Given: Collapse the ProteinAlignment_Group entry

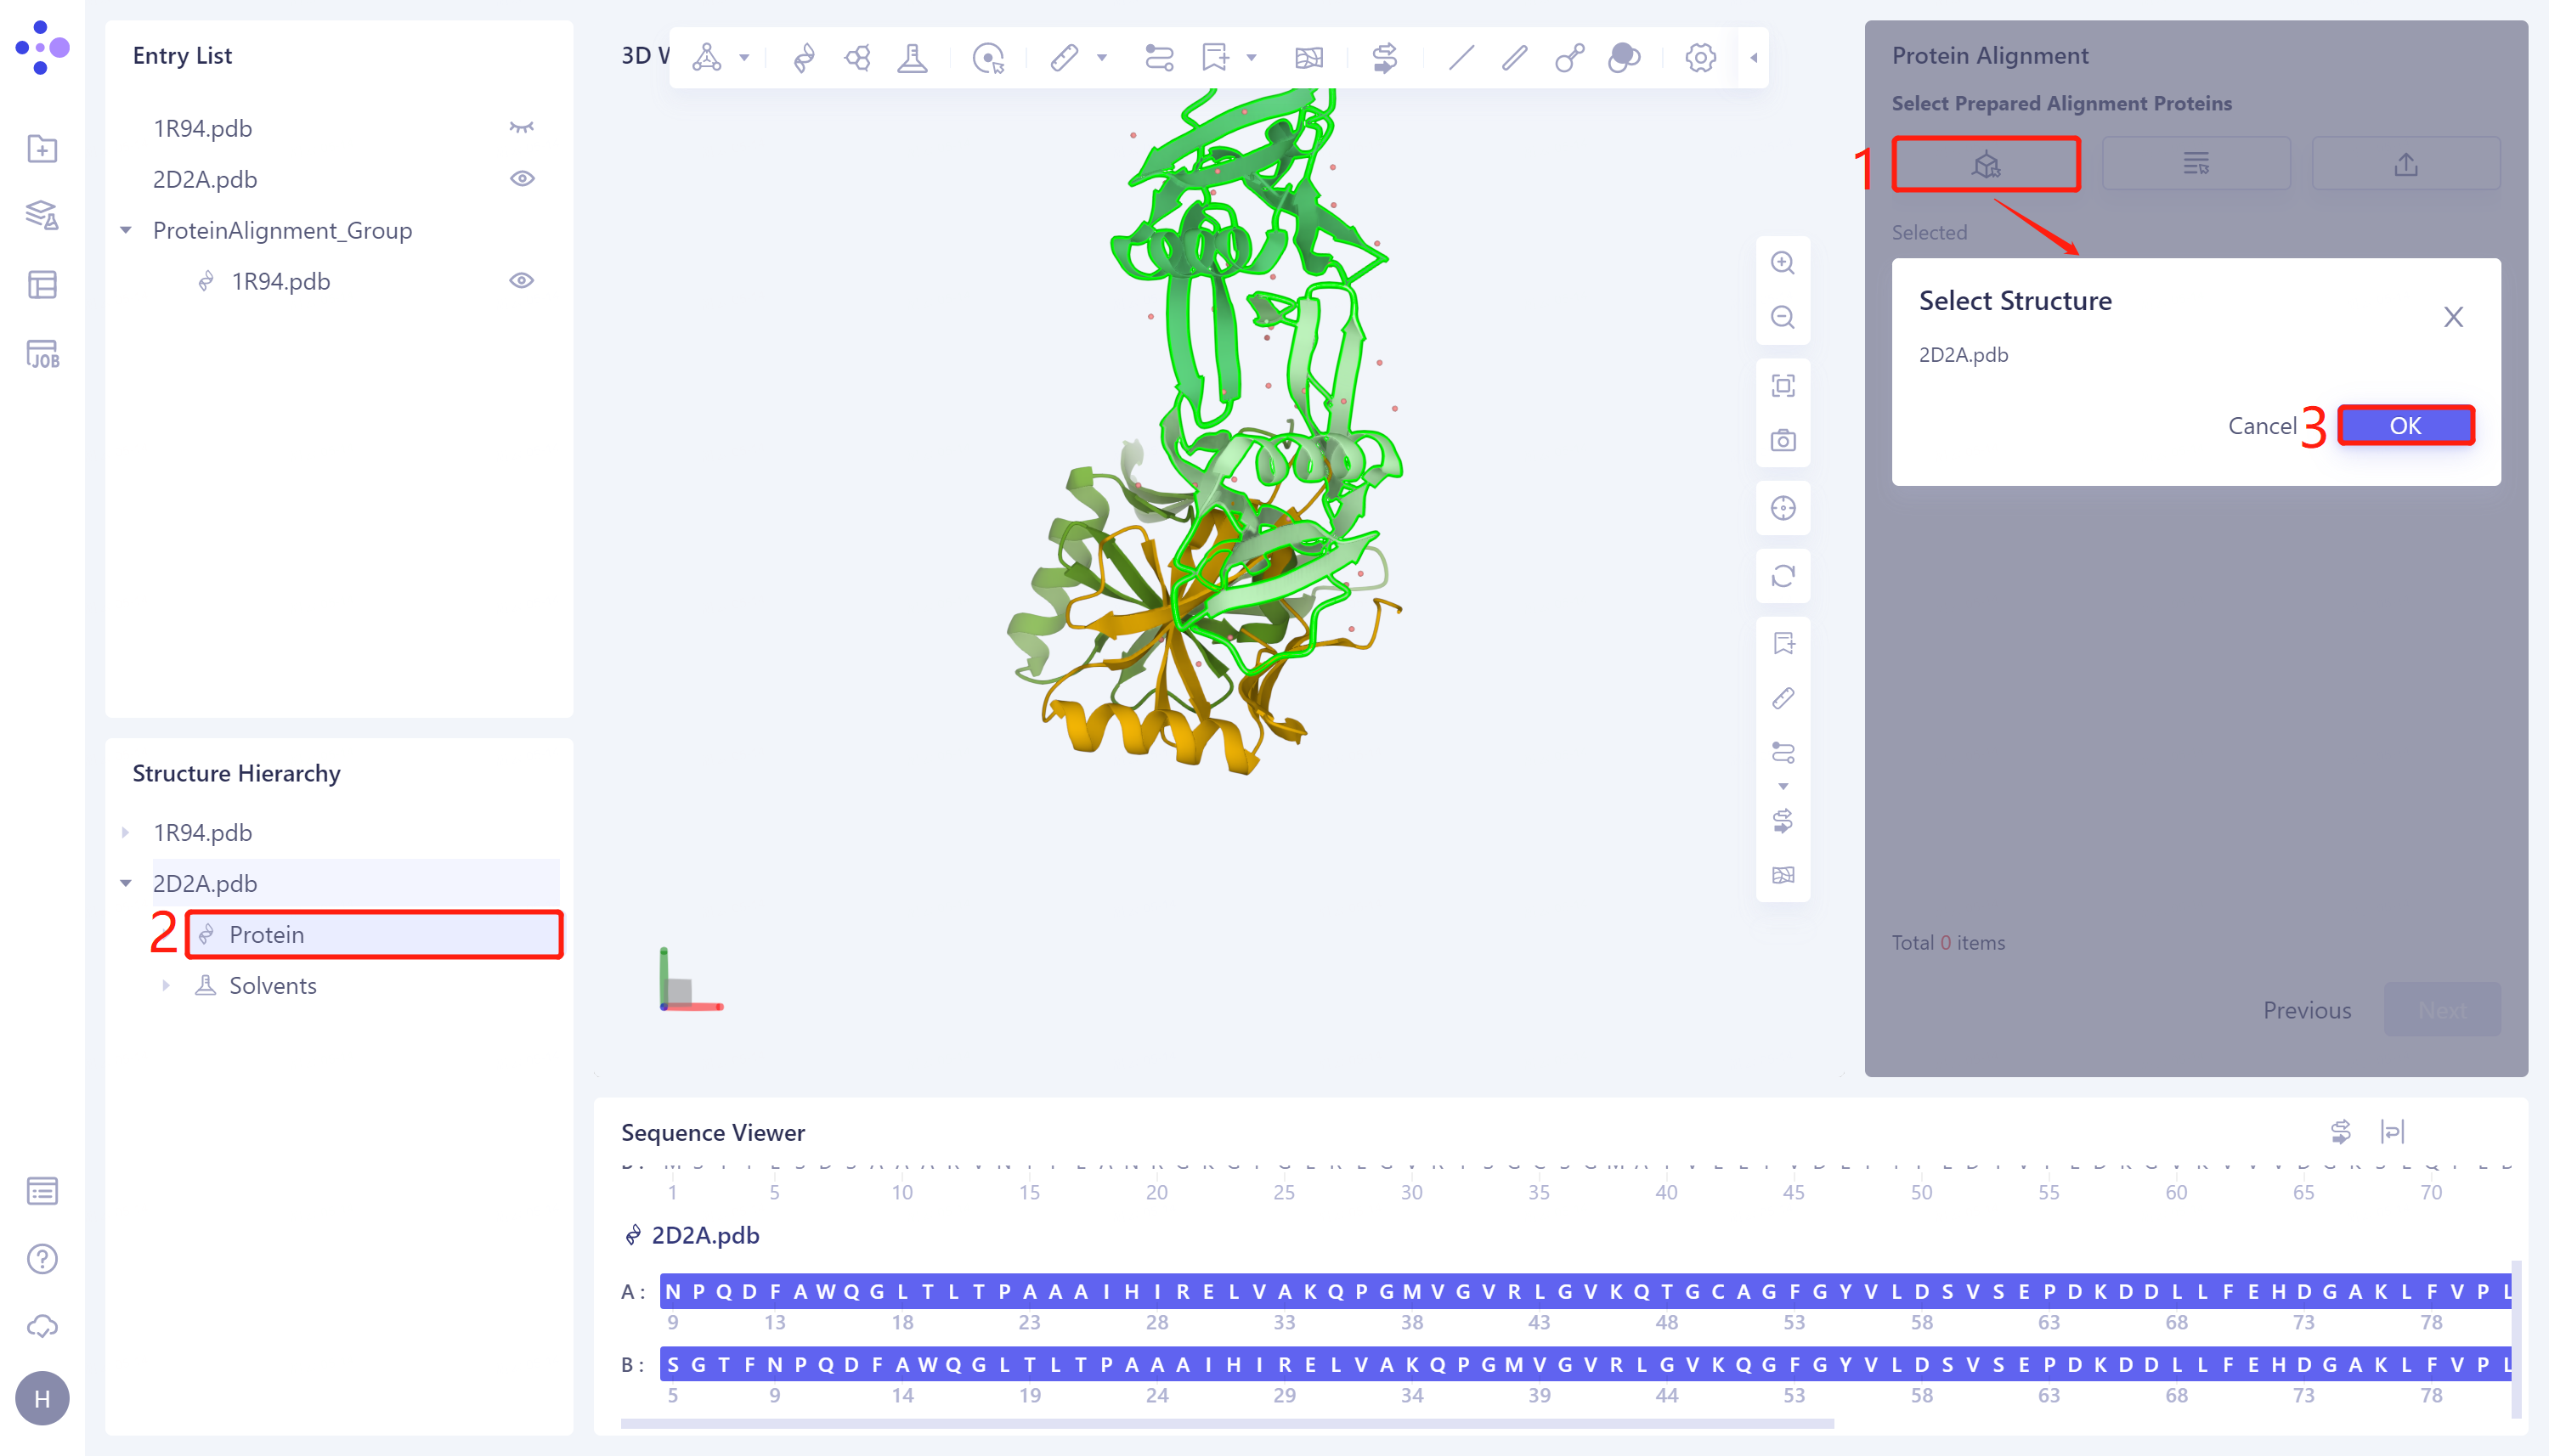Looking at the screenshot, I should tap(125, 229).
